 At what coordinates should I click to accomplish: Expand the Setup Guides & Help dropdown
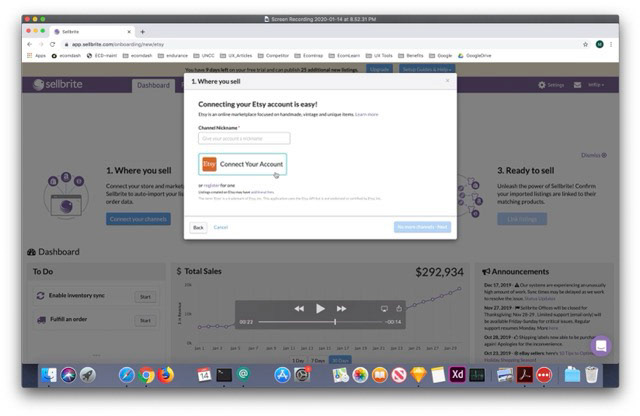tap(427, 69)
